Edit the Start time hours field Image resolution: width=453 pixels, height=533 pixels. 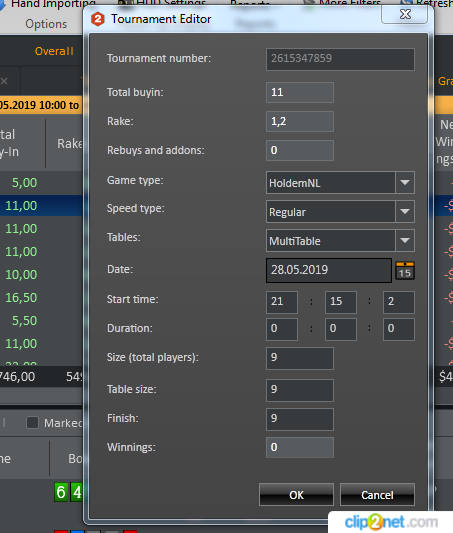pos(282,302)
